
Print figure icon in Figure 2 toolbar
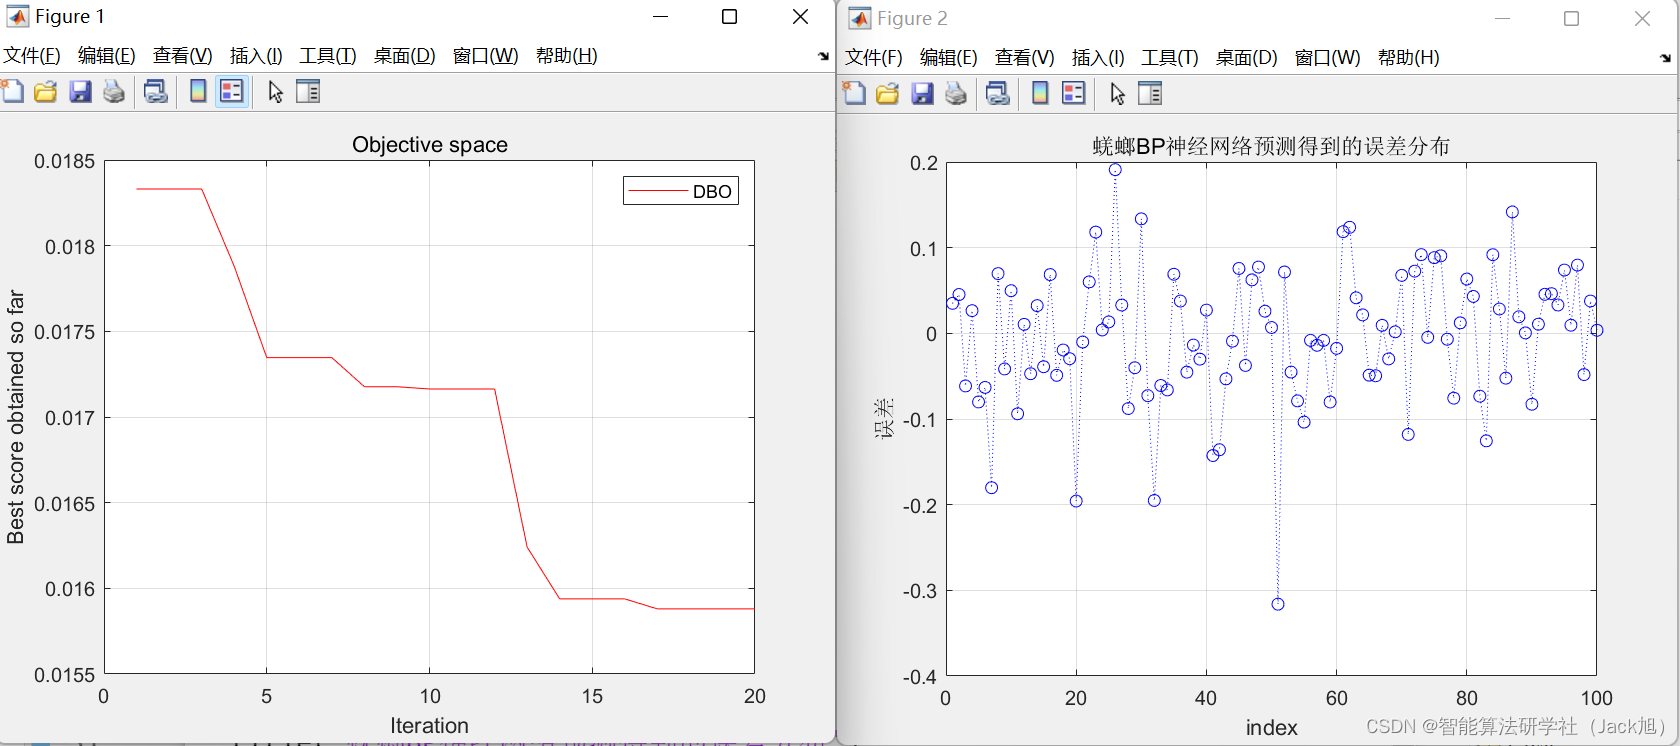956,94
